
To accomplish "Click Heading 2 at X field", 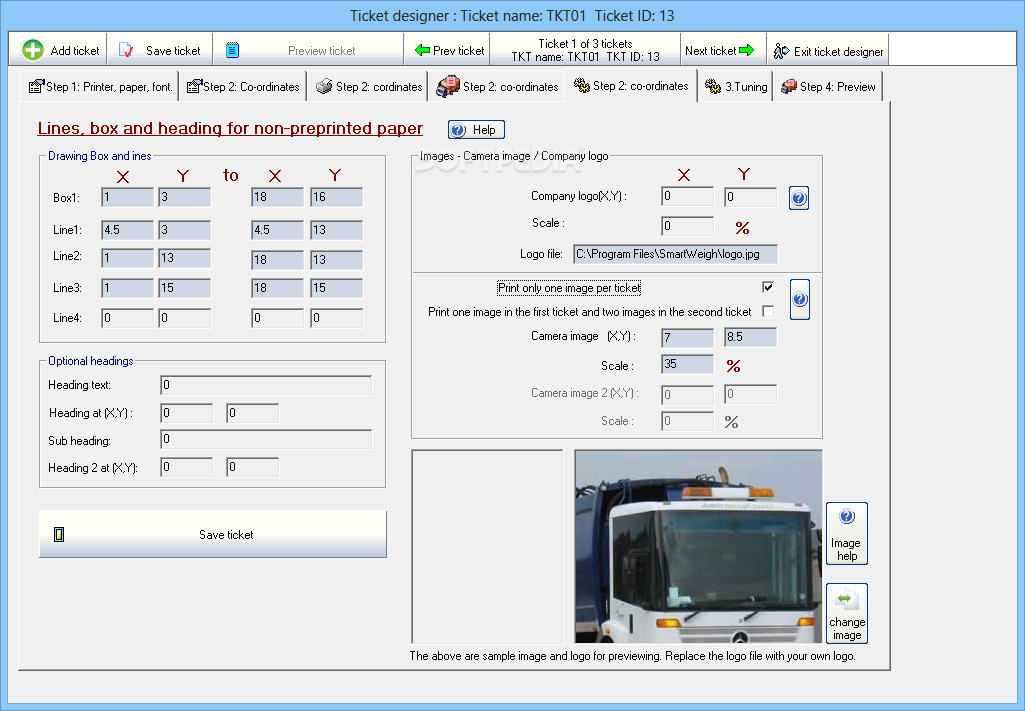I will (186, 467).
